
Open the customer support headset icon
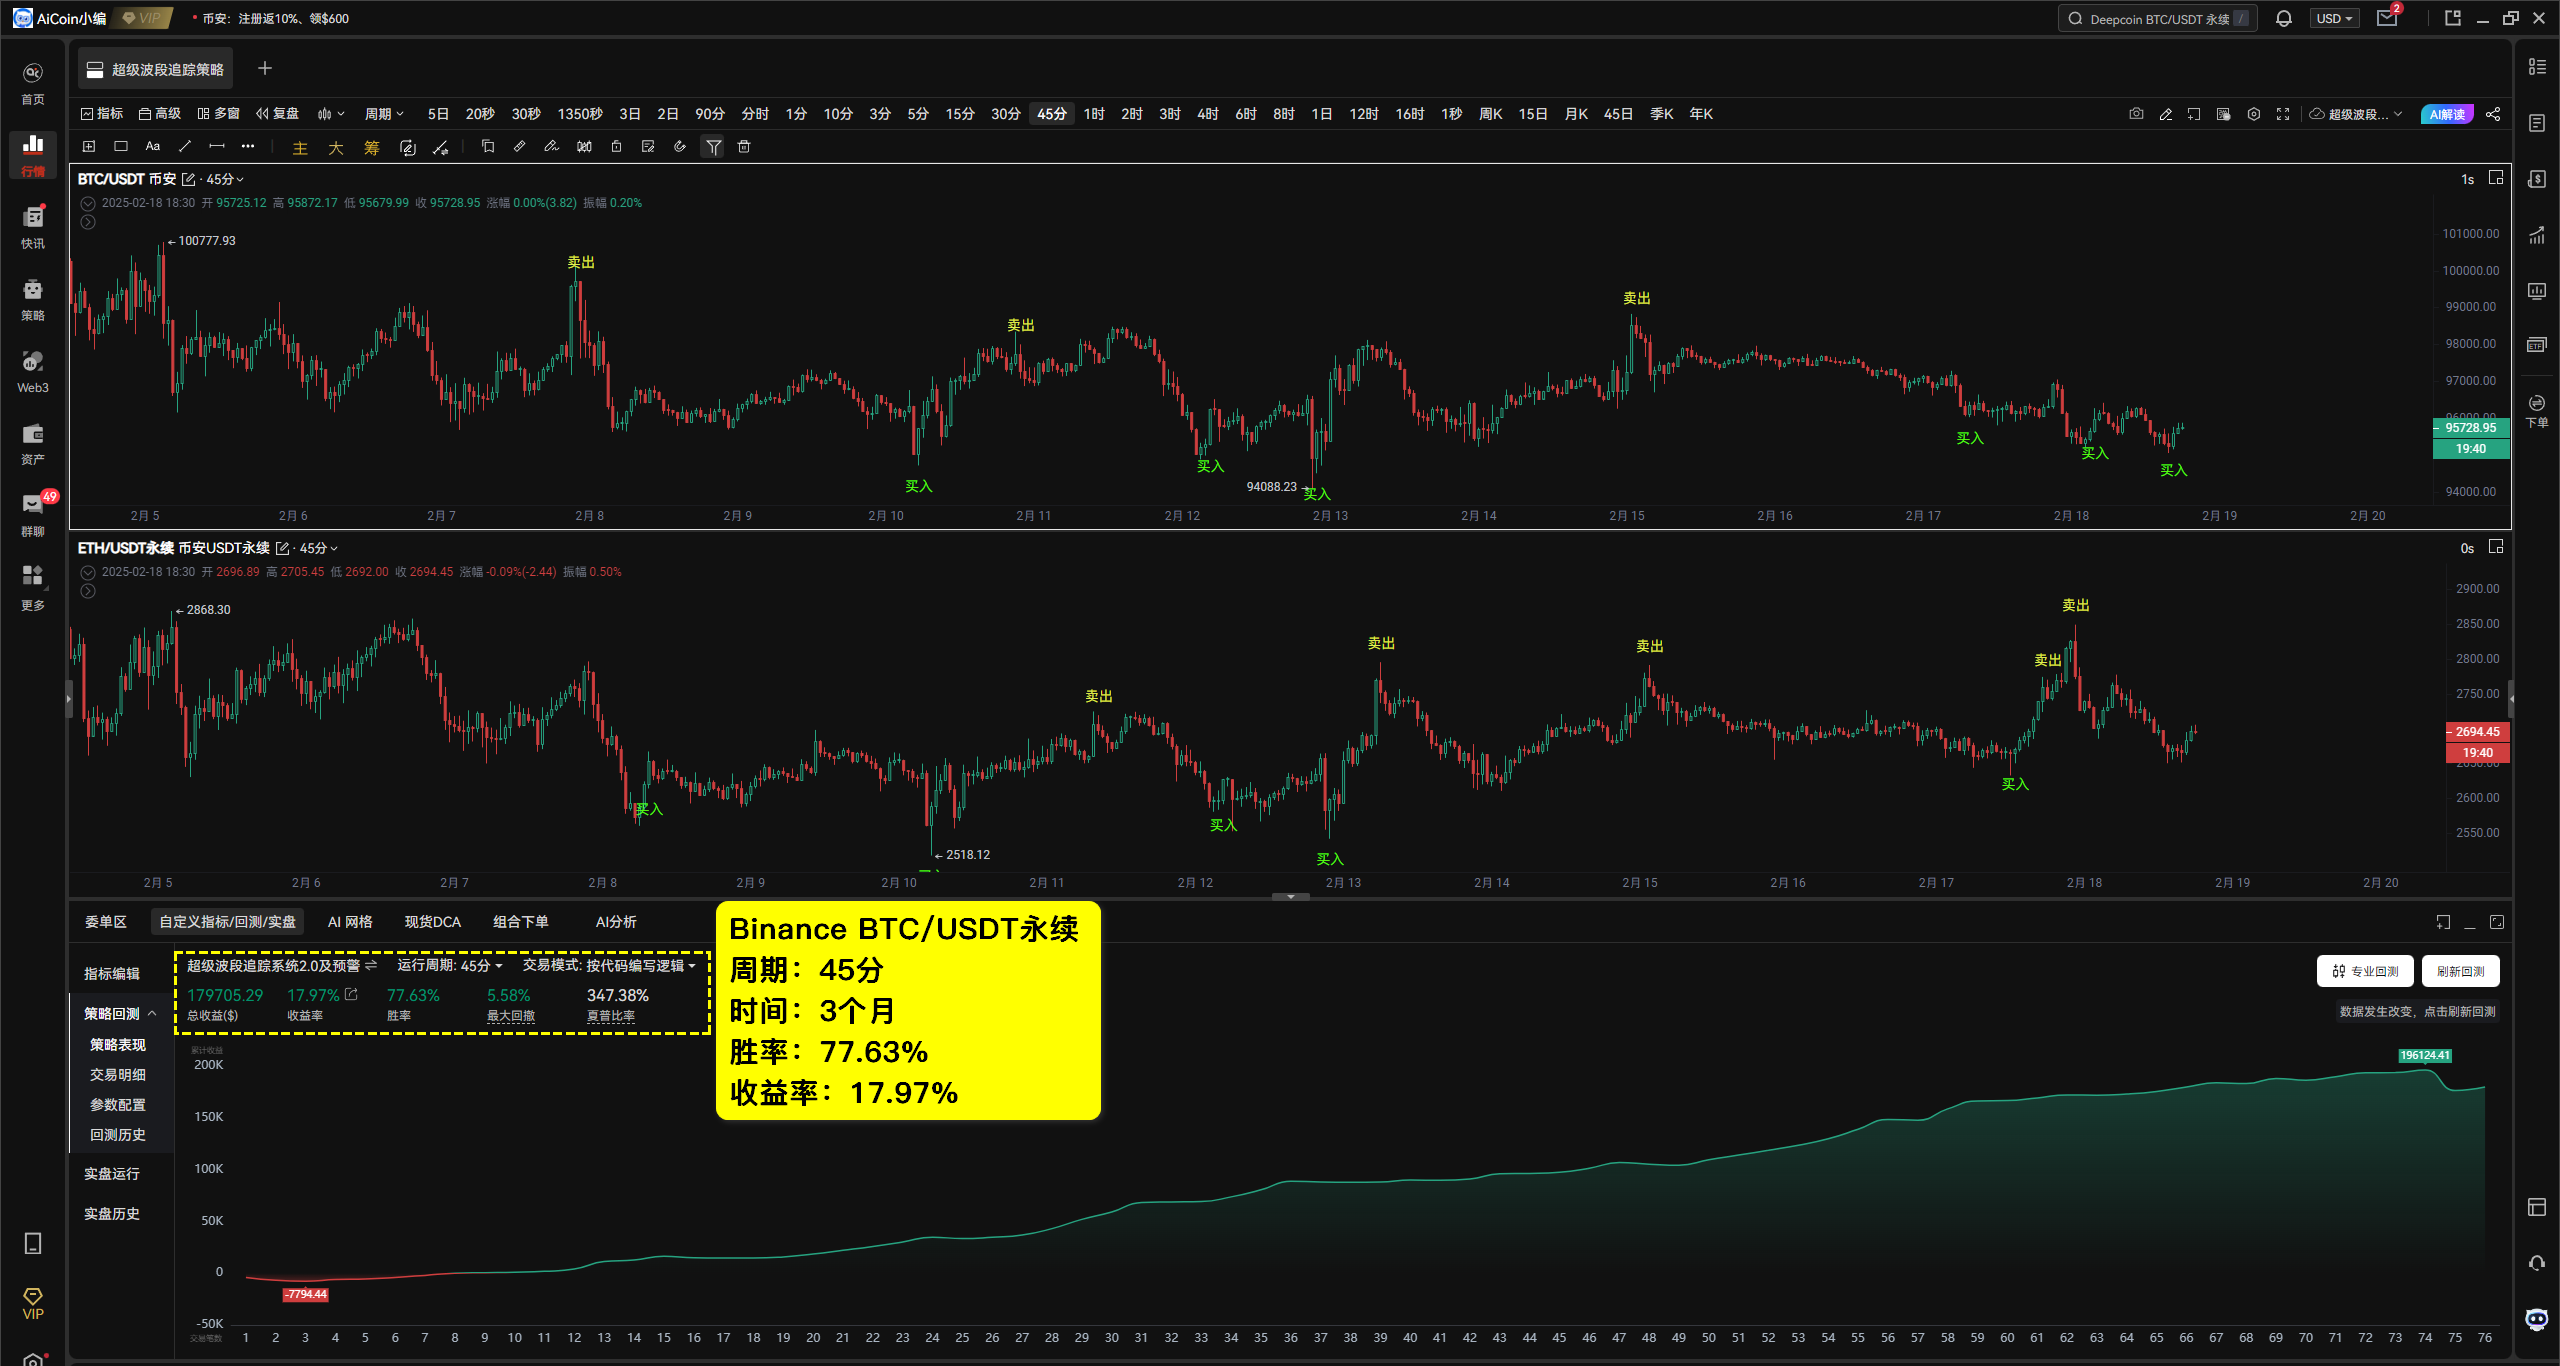[x=2537, y=1262]
